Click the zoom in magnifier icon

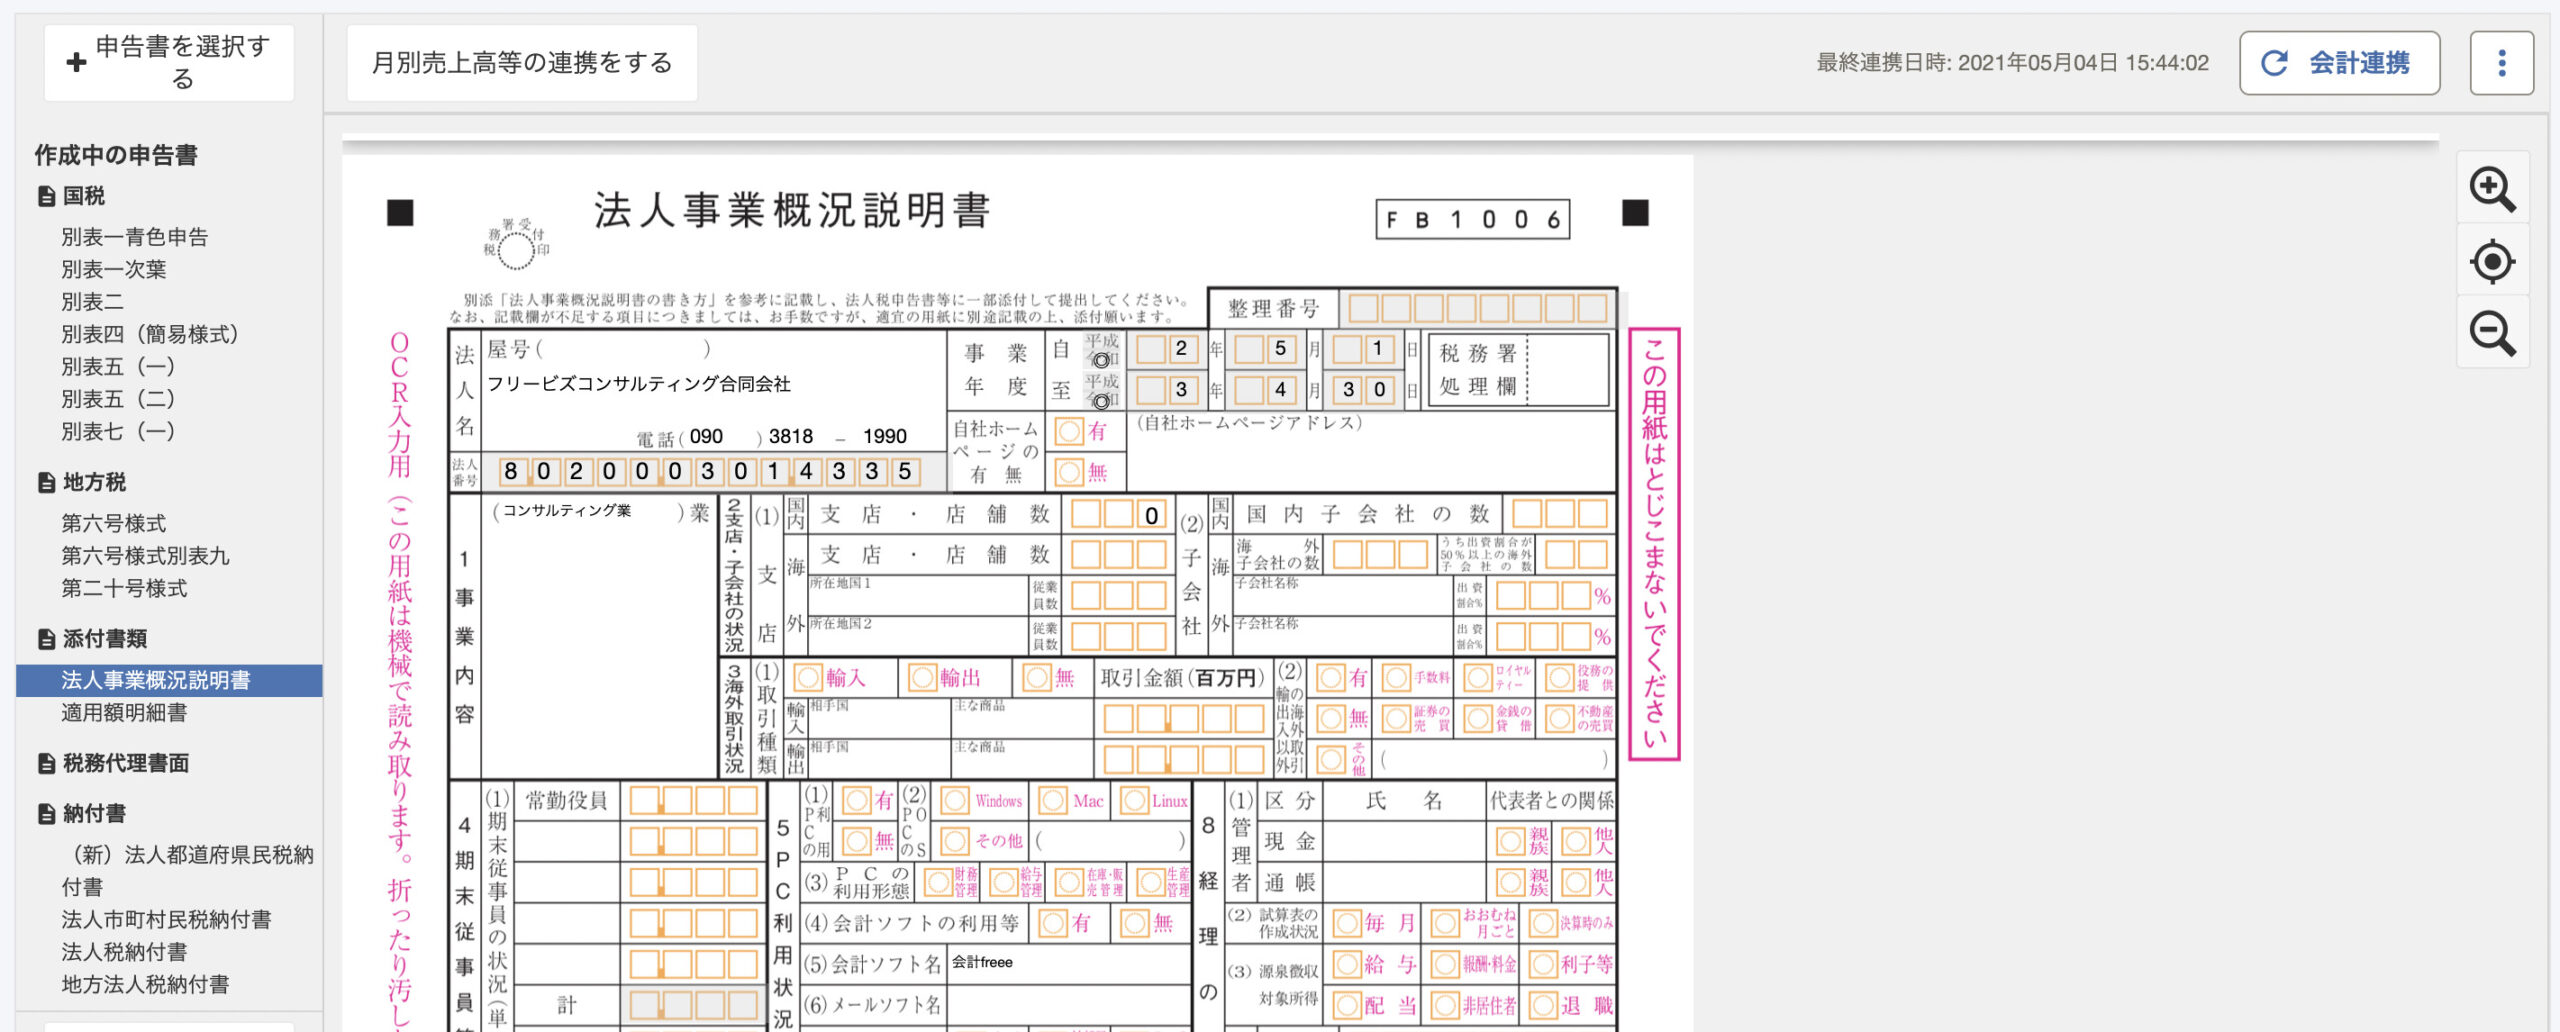click(2492, 189)
